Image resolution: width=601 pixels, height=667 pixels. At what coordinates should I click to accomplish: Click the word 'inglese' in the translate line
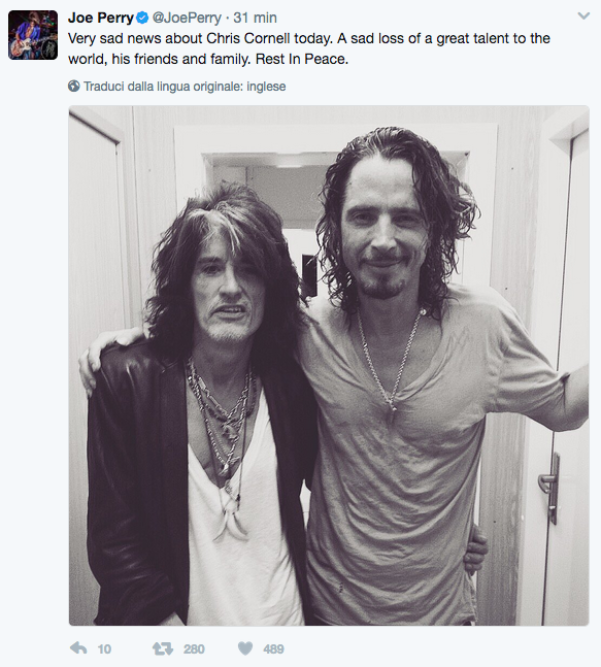point(266,86)
